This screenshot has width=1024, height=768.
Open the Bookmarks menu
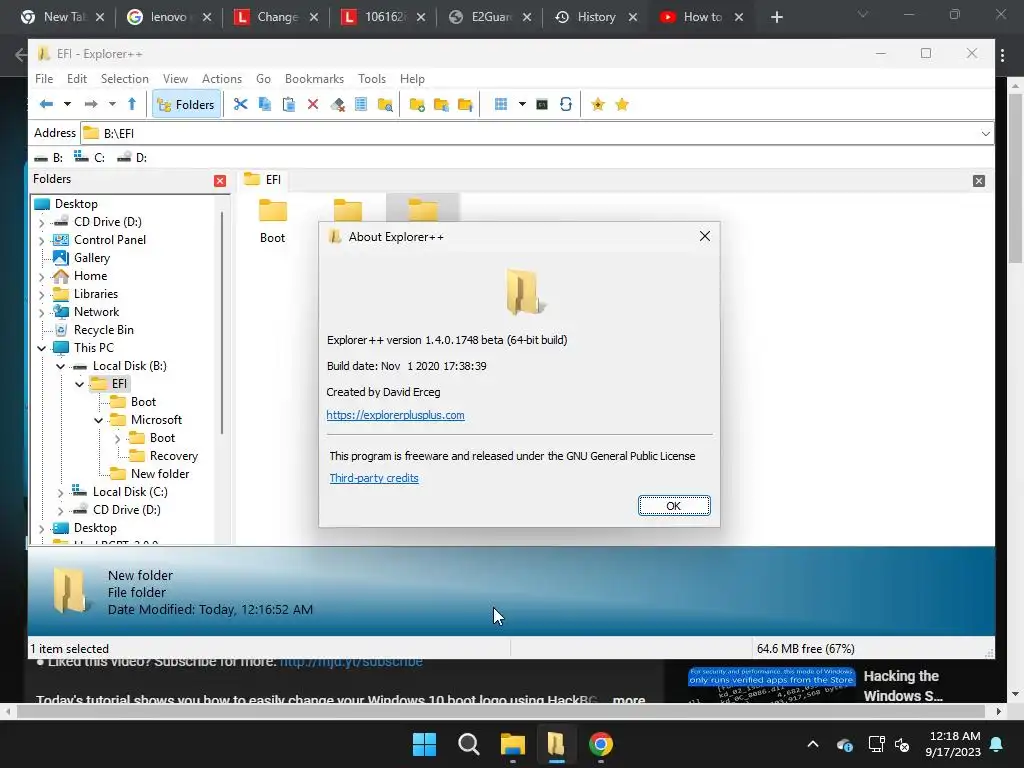click(314, 78)
